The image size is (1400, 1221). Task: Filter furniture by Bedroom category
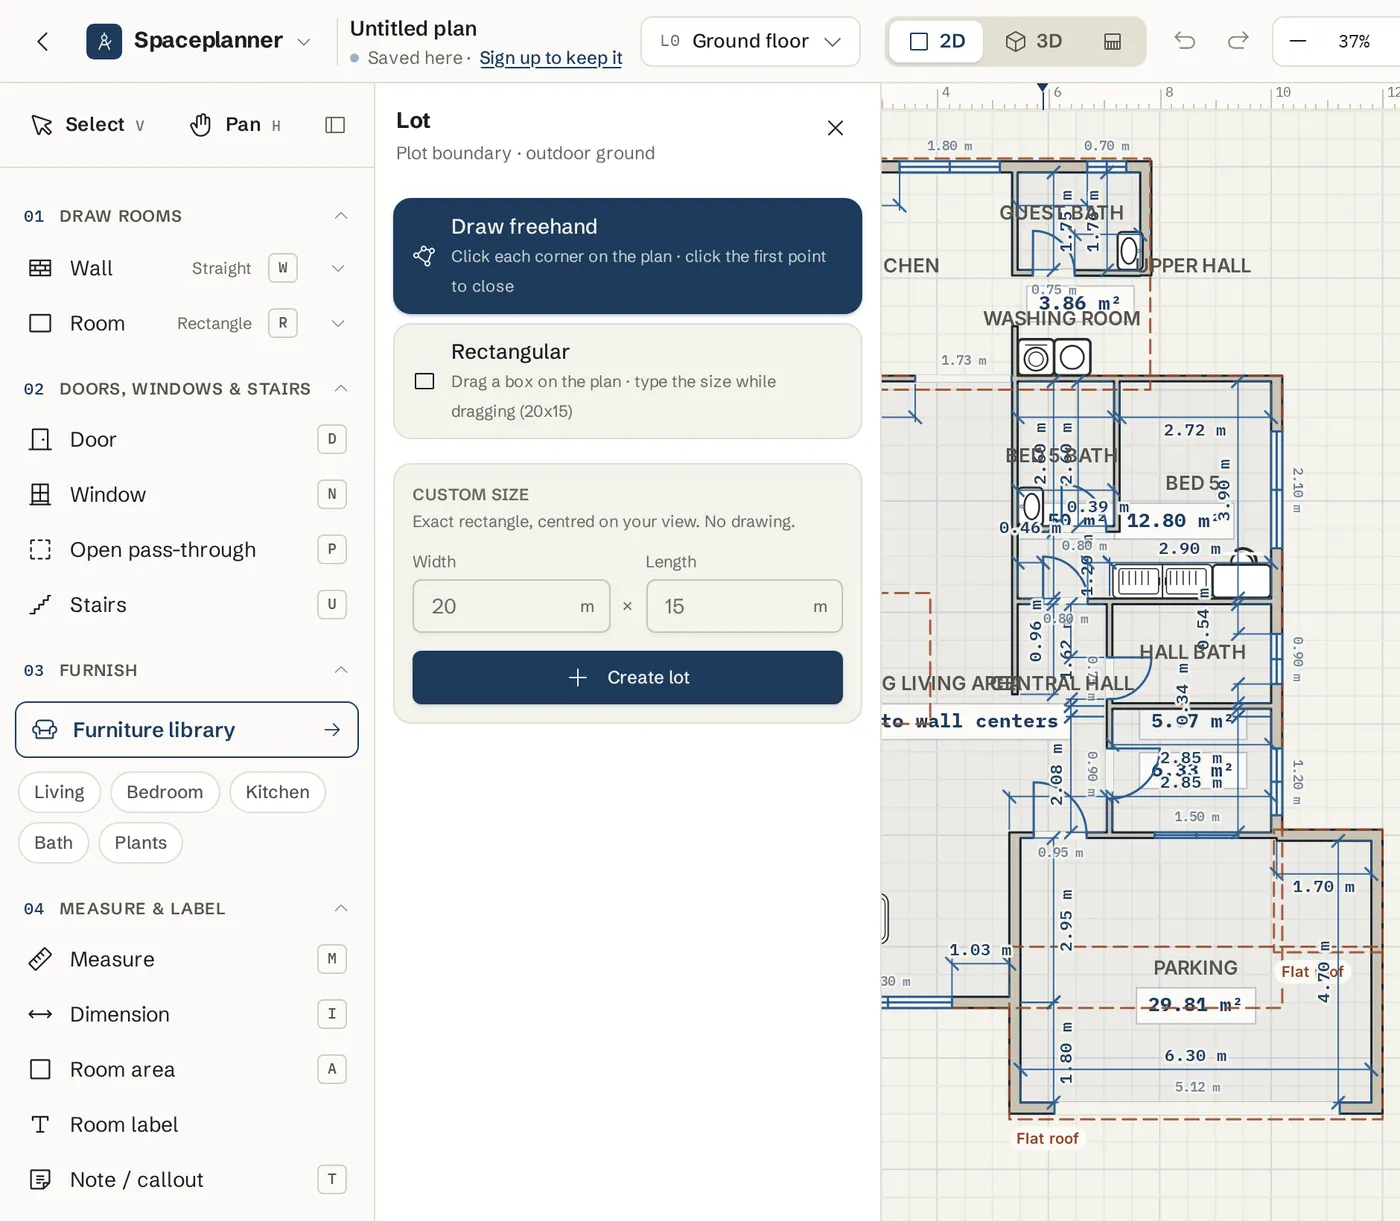(165, 792)
